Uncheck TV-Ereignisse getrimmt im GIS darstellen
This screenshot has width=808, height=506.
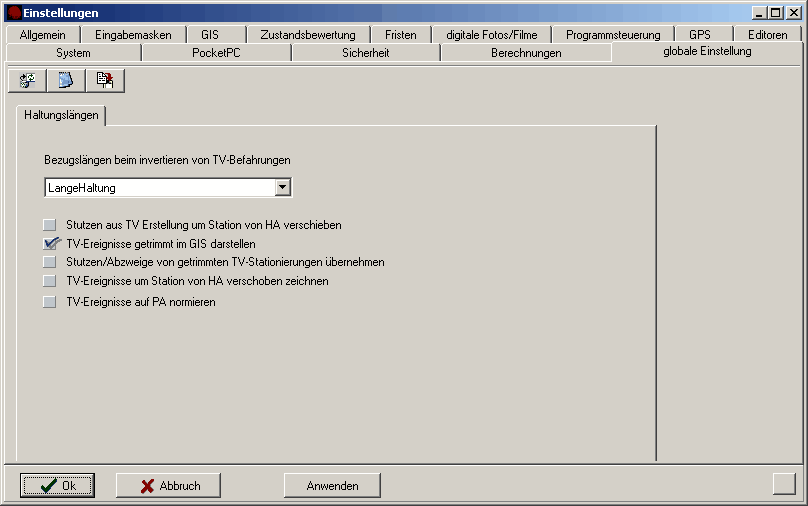[x=50, y=243]
